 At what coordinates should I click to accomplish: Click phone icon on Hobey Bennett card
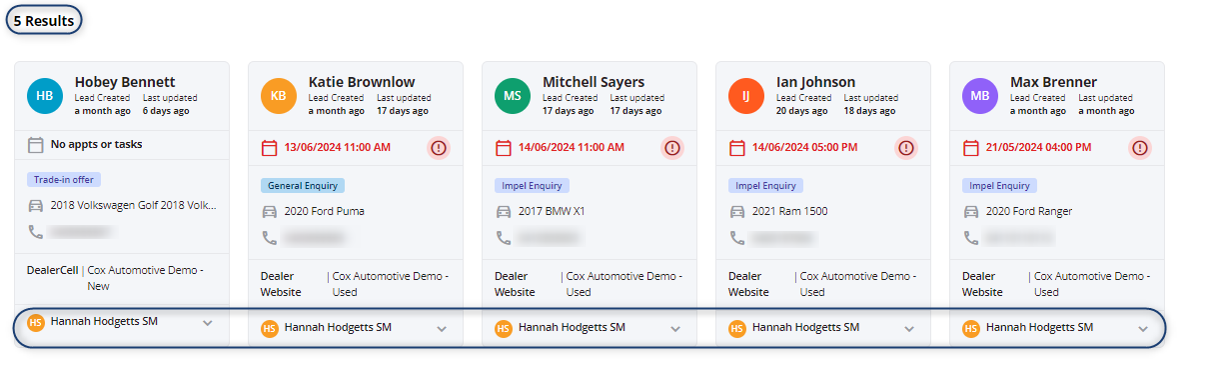[x=35, y=232]
